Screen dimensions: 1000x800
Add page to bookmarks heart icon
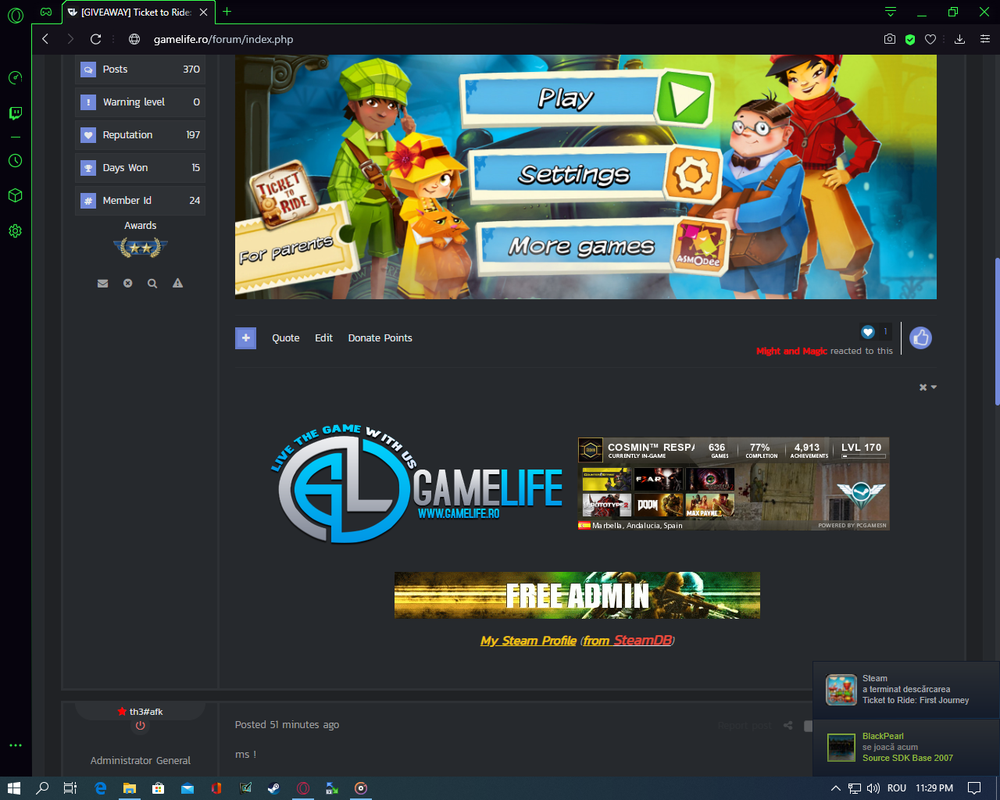930,40
